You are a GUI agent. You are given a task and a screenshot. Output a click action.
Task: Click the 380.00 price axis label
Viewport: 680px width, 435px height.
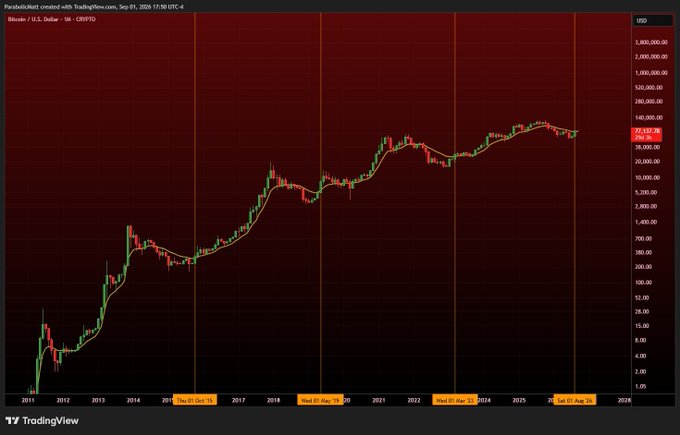(644, 252)
